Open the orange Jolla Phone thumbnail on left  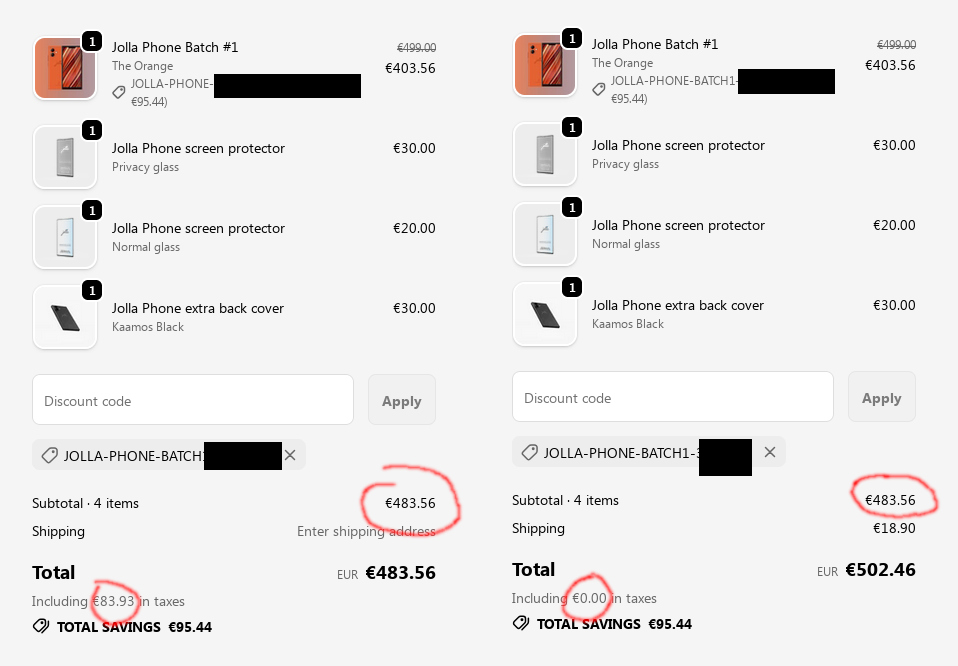coord(65,68)
